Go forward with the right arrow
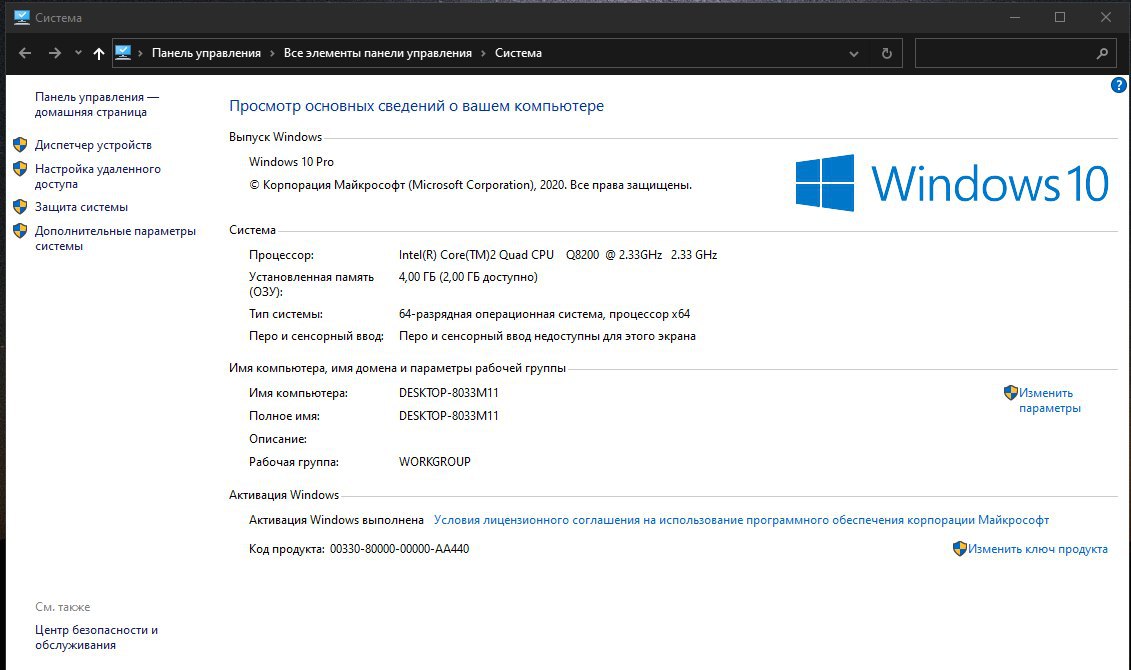1131x670 pixels. coord(55,53)
